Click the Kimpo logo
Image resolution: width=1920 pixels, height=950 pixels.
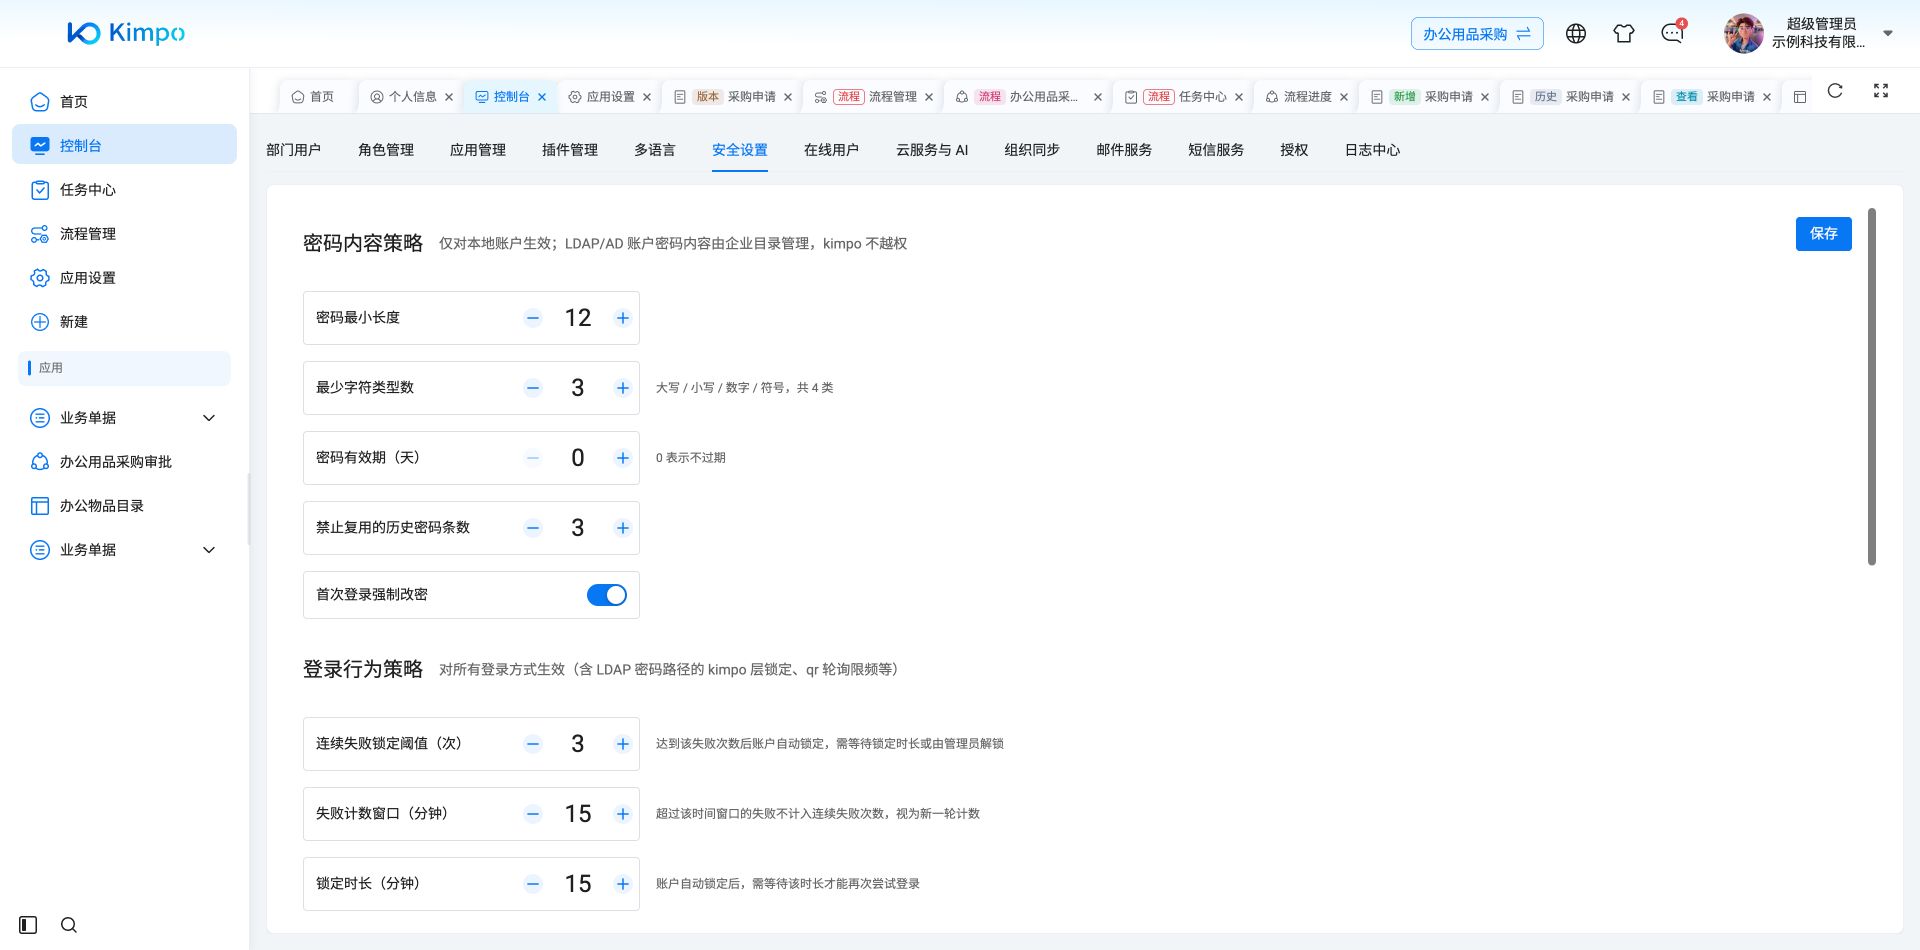(126, 33)
